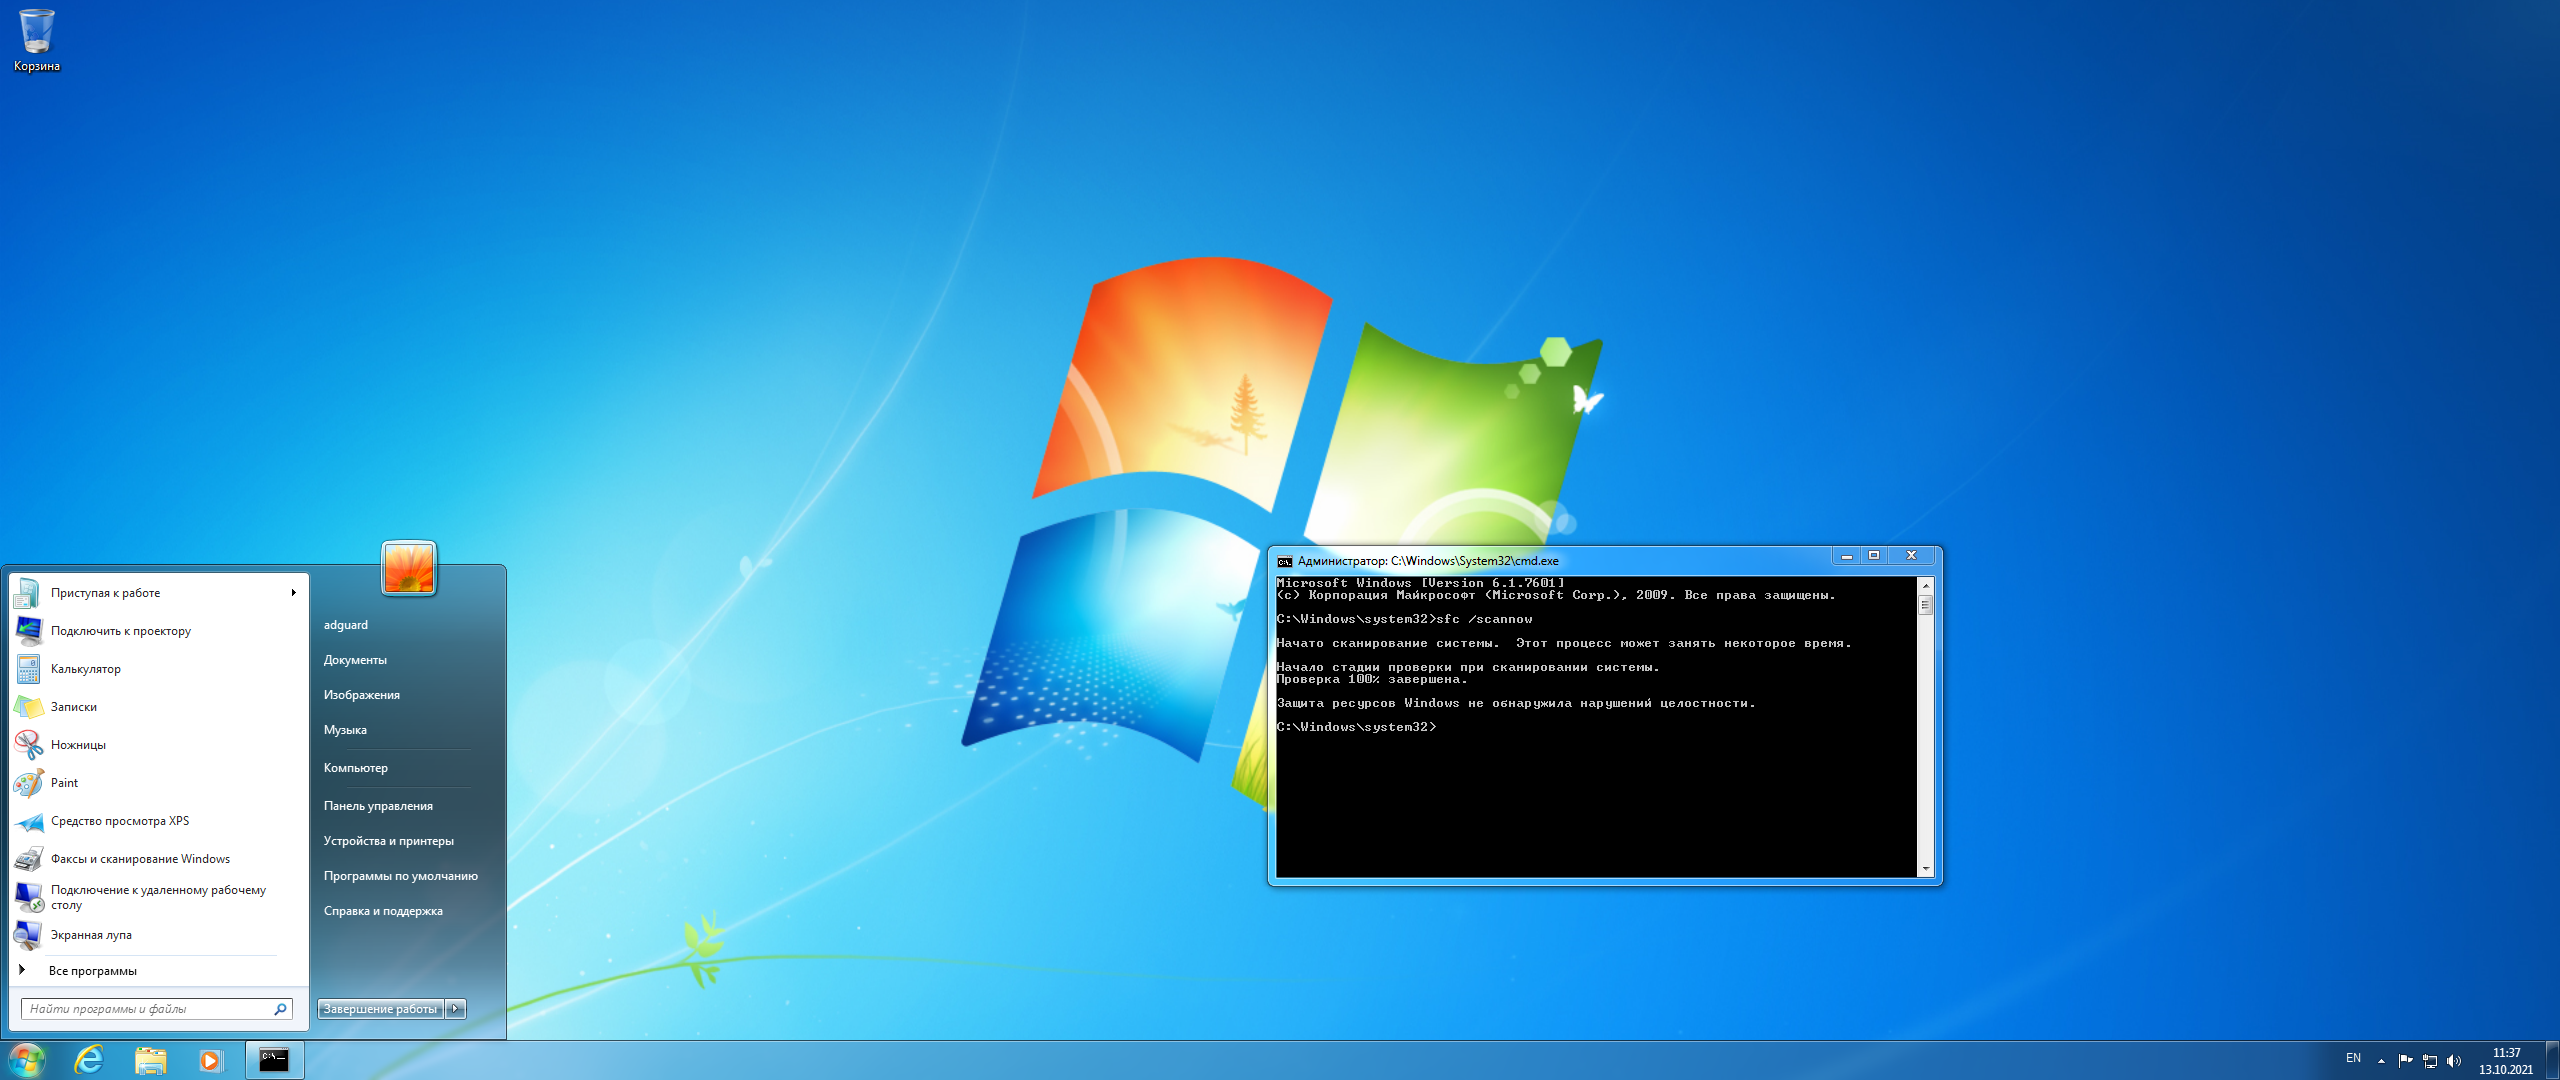
Task: Click the cmd scrollbar up arrow
Action: coord(1926,585)
